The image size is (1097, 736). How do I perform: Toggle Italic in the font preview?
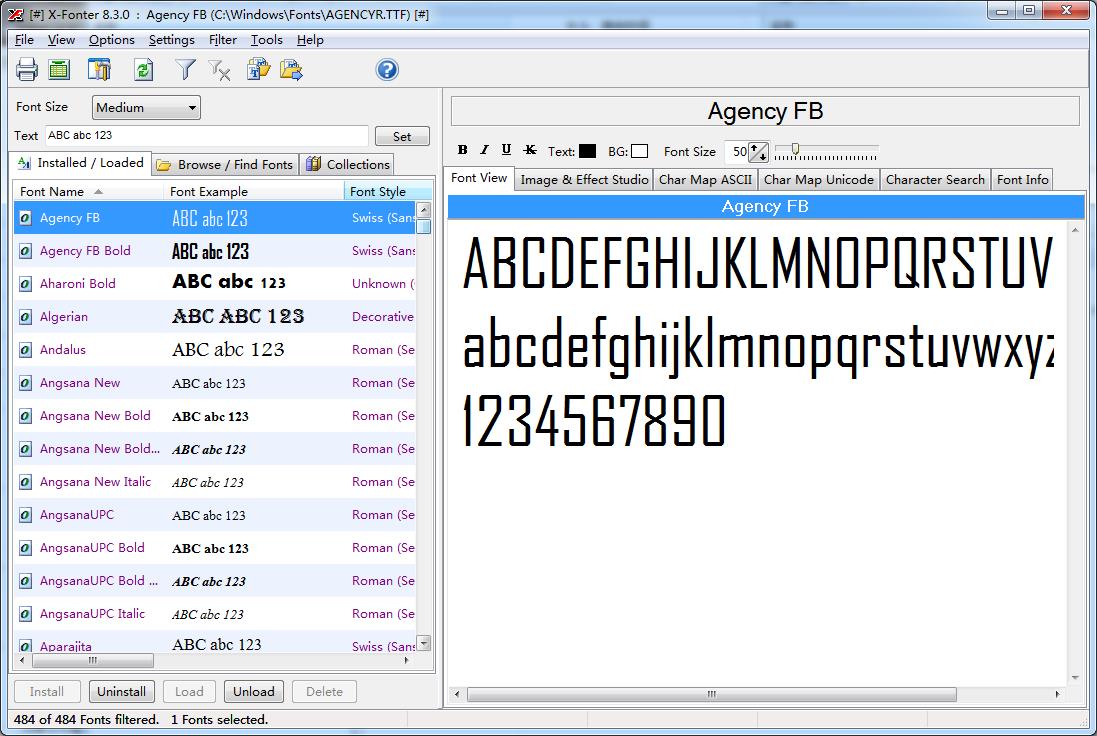484,150
